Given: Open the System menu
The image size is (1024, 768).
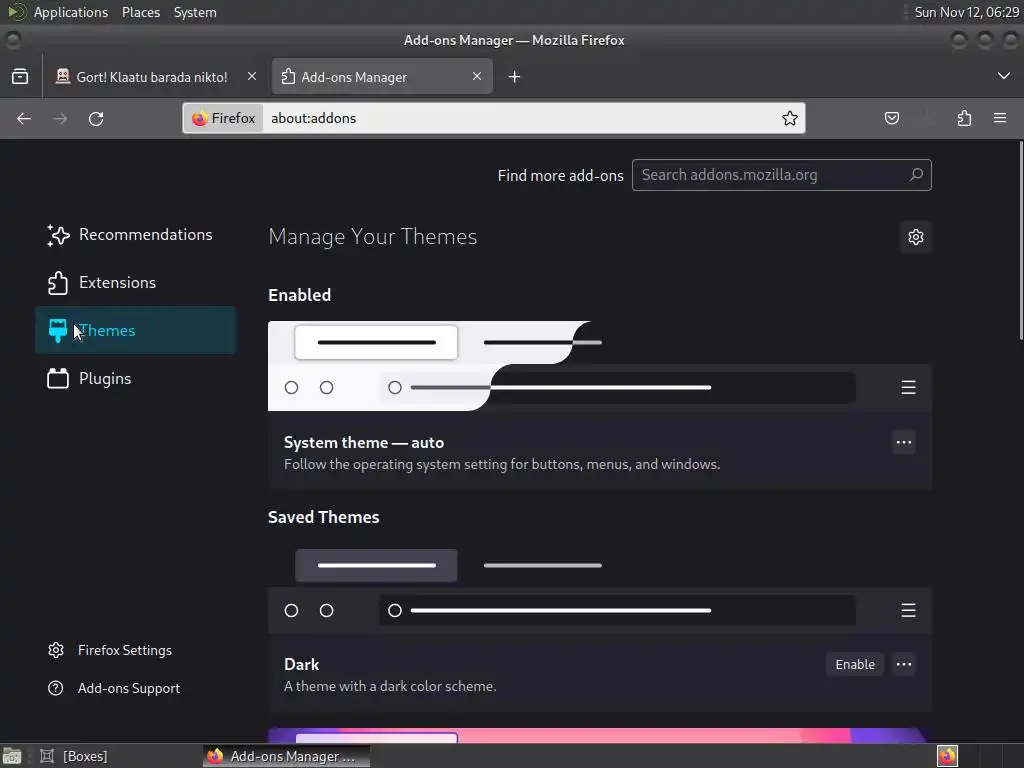Looking at the screenshot, I should (195, 12).
